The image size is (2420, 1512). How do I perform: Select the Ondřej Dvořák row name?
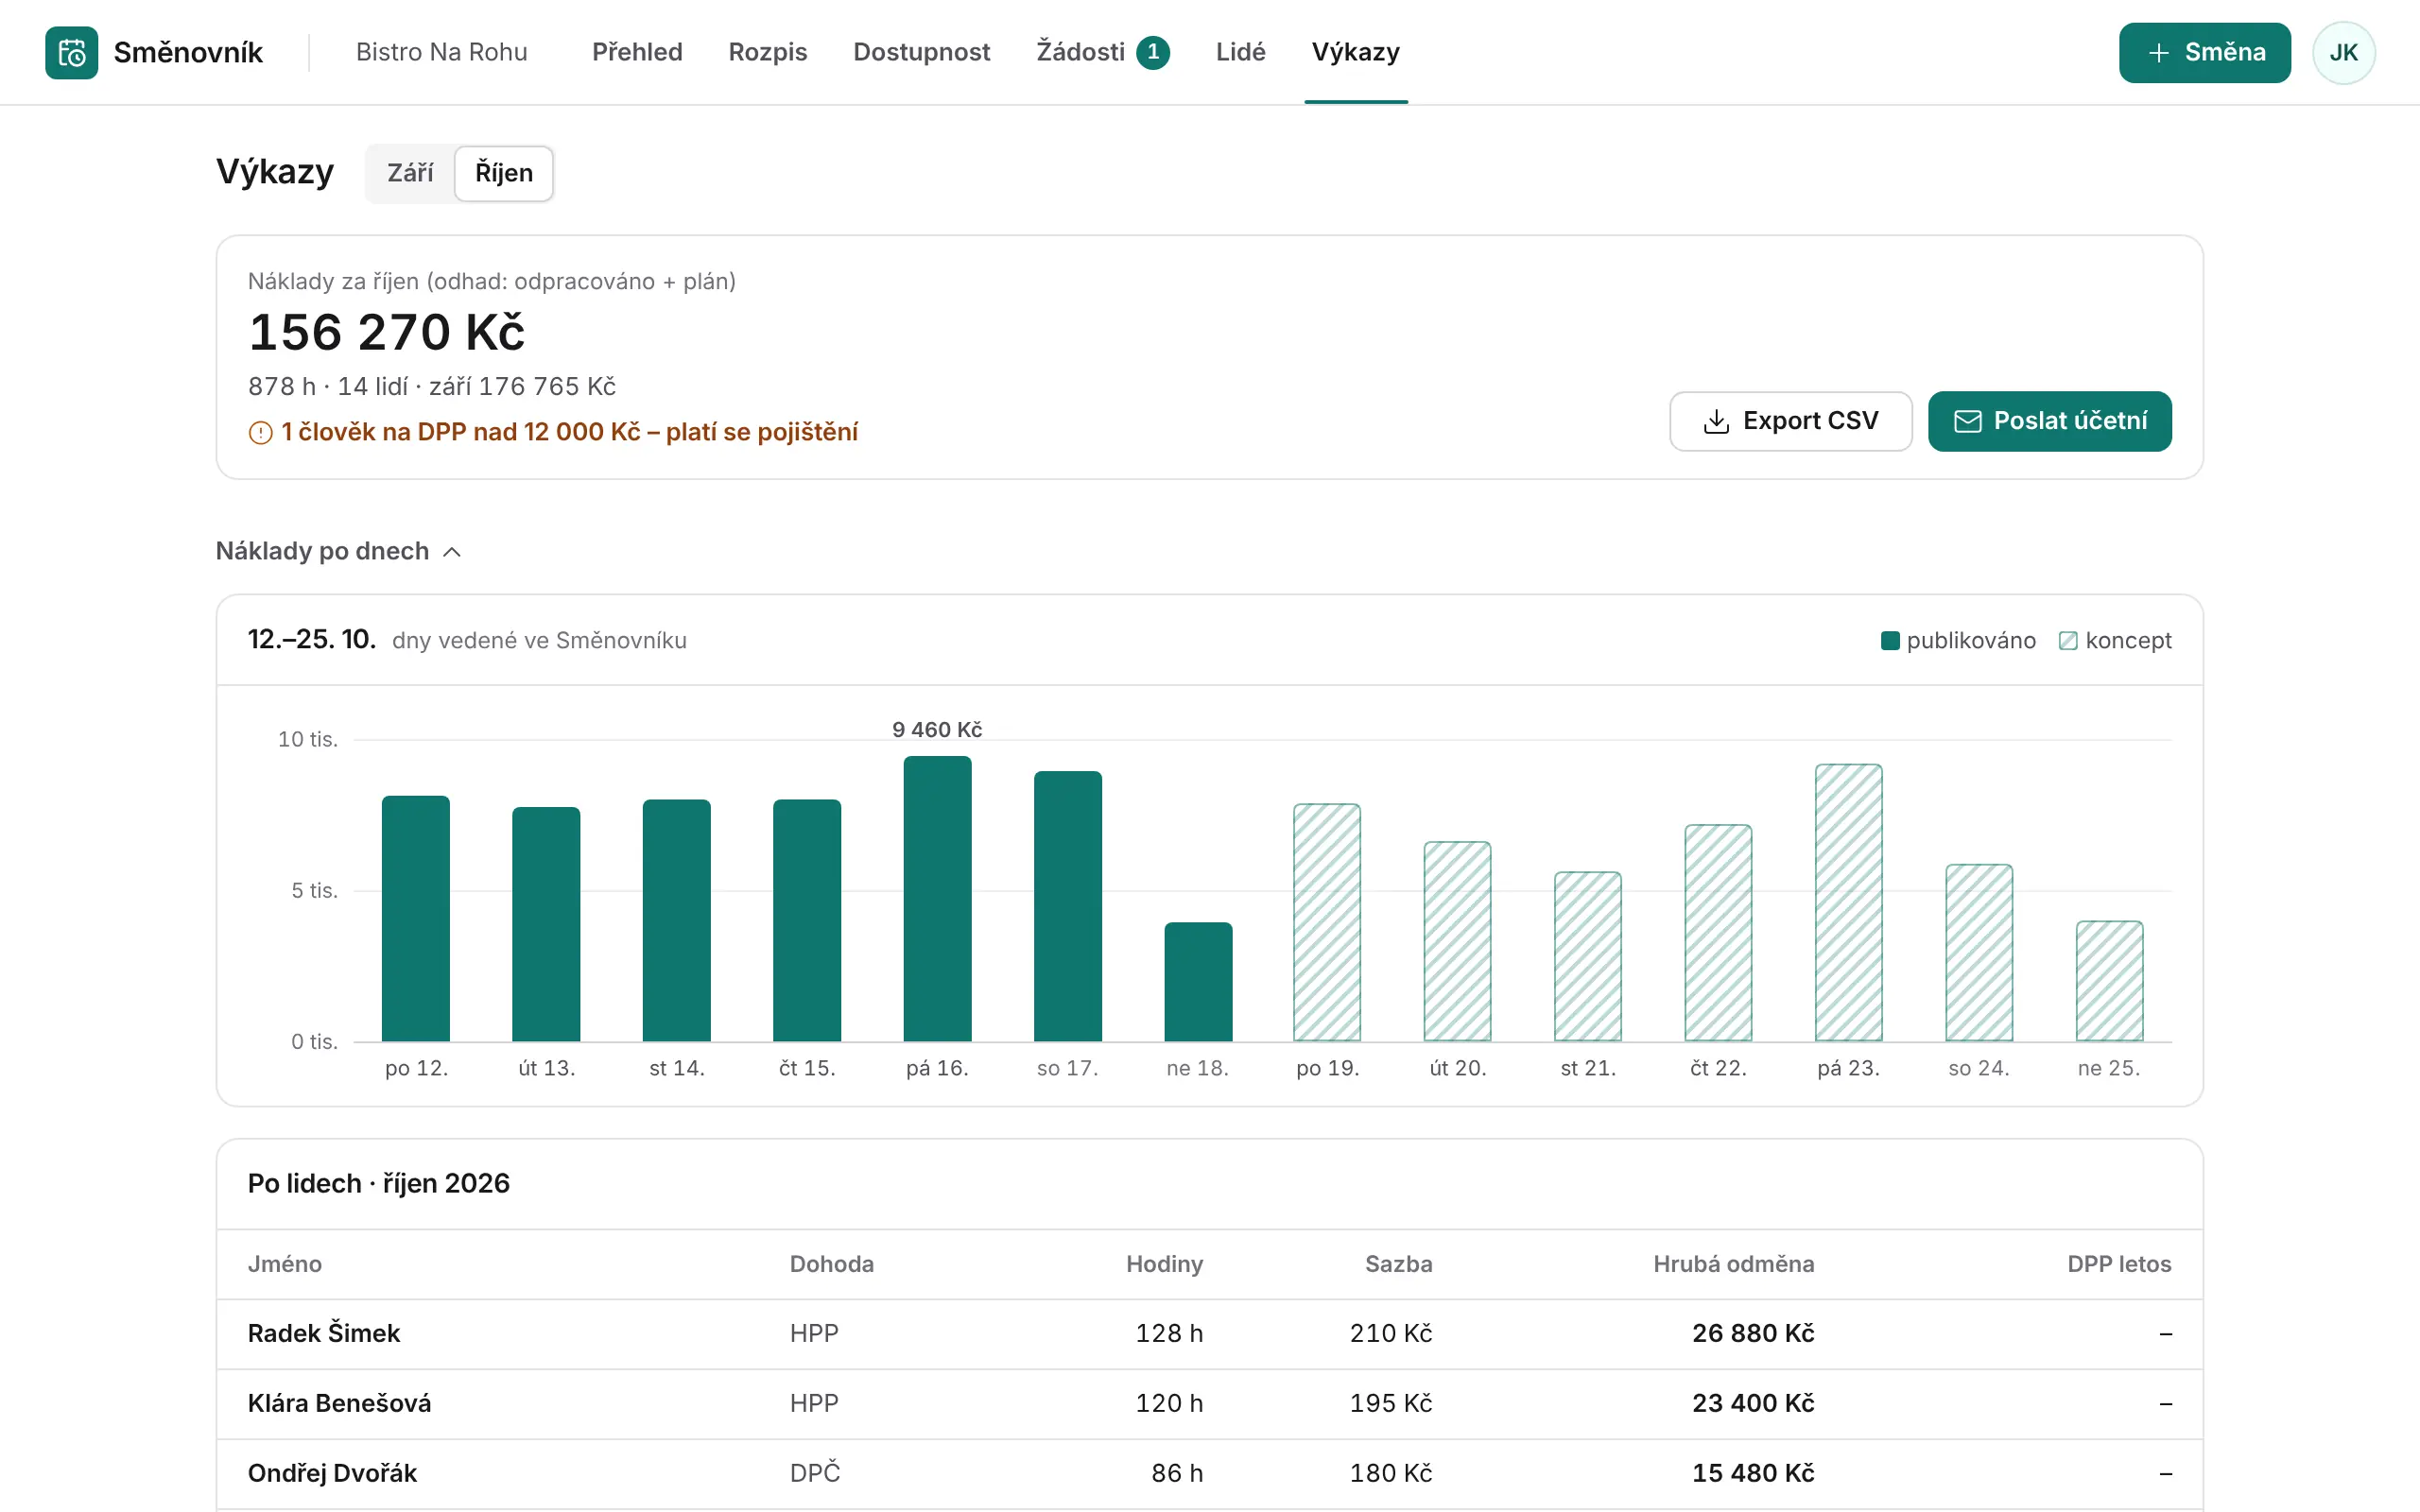(332, 1473)
